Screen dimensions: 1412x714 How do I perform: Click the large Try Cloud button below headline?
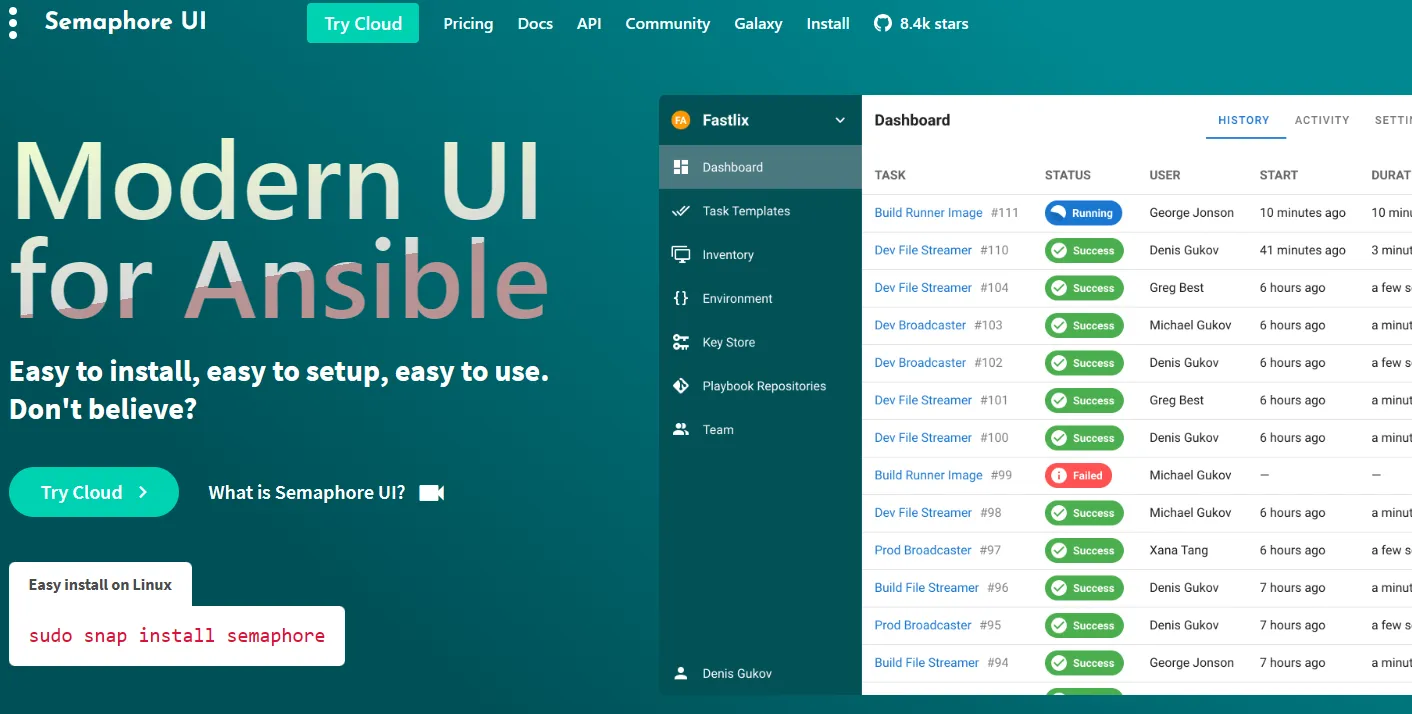pos(94,492)
